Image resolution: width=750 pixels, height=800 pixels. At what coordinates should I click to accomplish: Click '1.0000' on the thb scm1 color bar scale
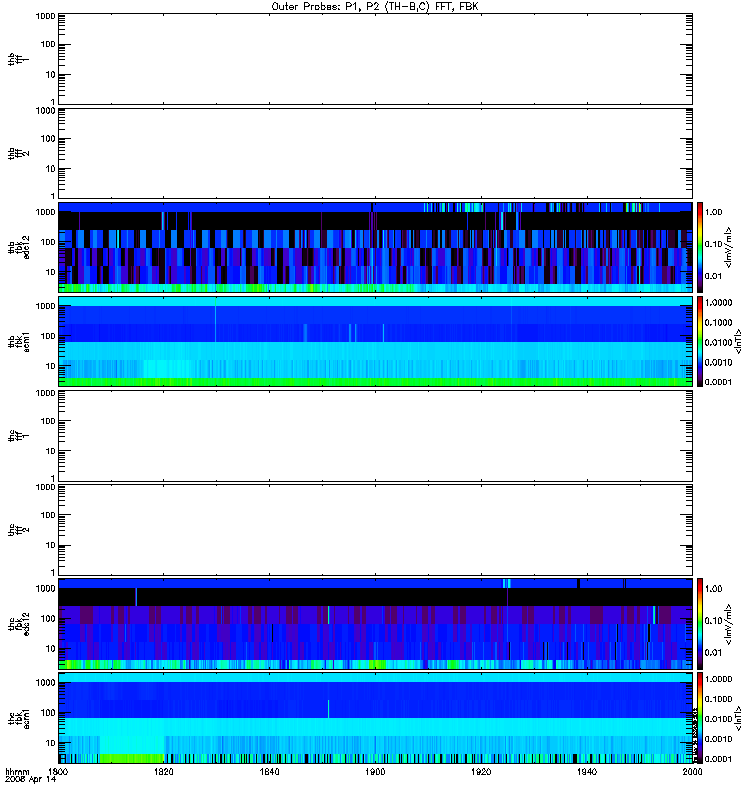pyautogui.click(x=718, y=303)
